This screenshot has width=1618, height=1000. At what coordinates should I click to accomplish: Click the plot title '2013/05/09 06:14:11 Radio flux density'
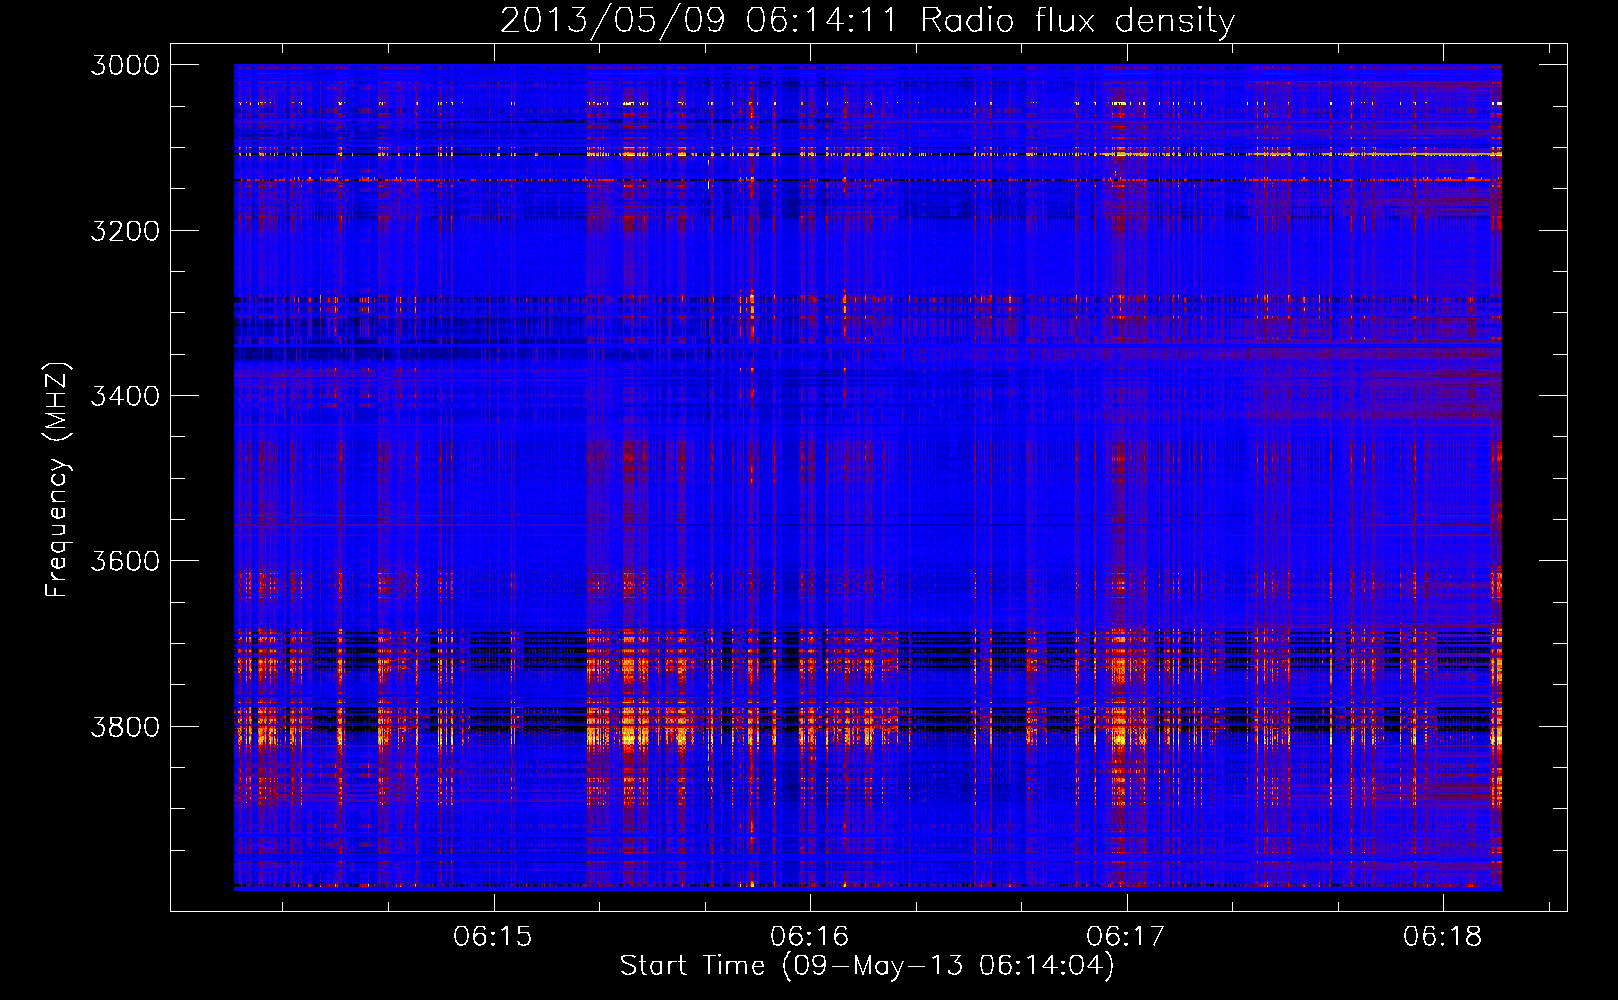[x=868, y=21]
